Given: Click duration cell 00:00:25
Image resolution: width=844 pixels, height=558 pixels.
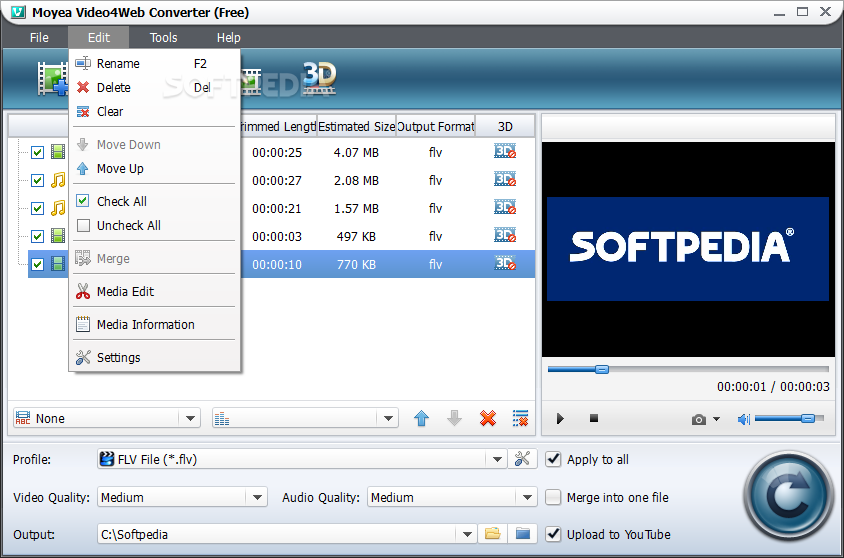Looking at the screenshot, I should pyautogui.click(x=277, y=153).
